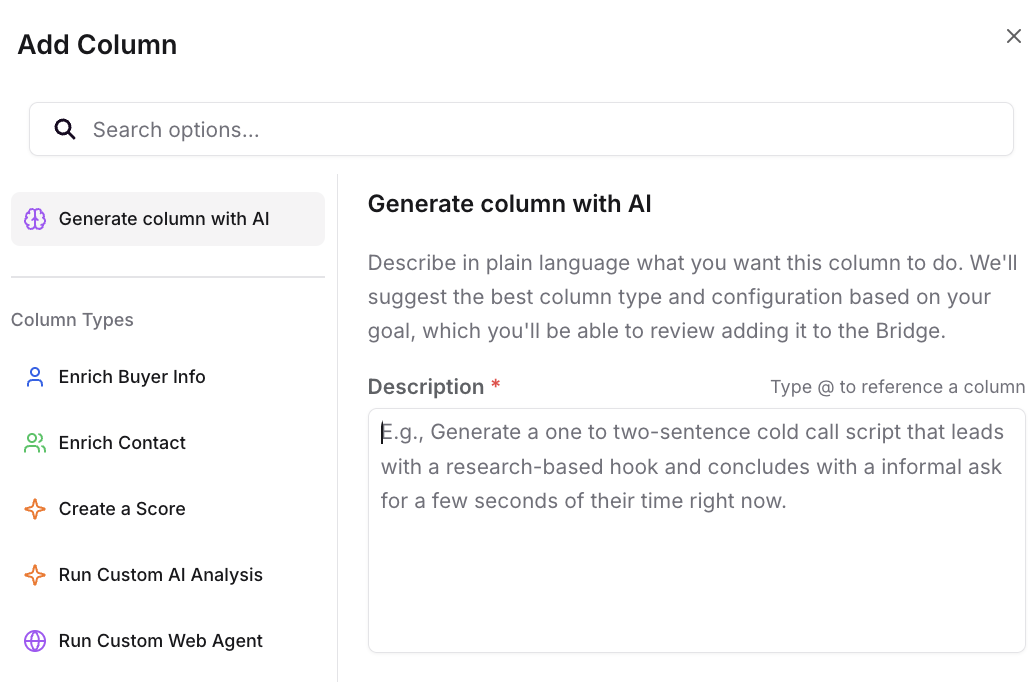Viewport: 1028px width, 682px height.
Task: Click the two-people icon beside Enrich Contact
Action: pyautogui.click(x=35, y=443)
